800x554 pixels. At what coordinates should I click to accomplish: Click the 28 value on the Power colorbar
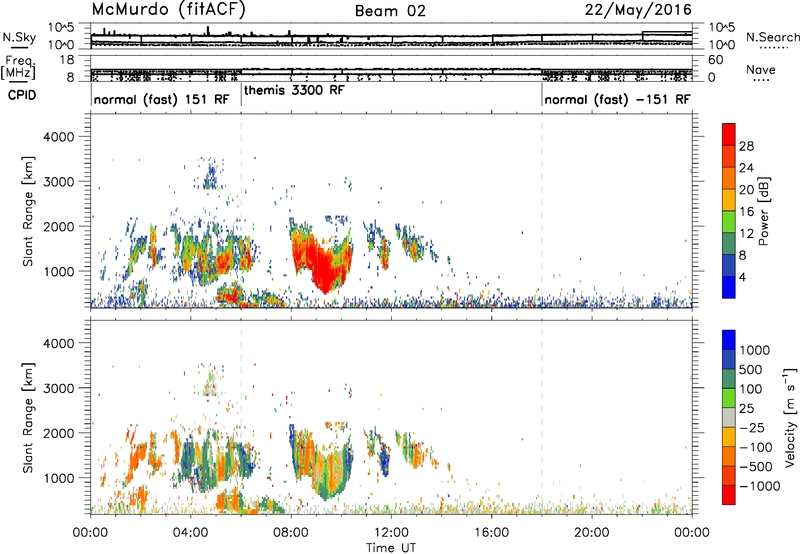[x=746, y=146]
